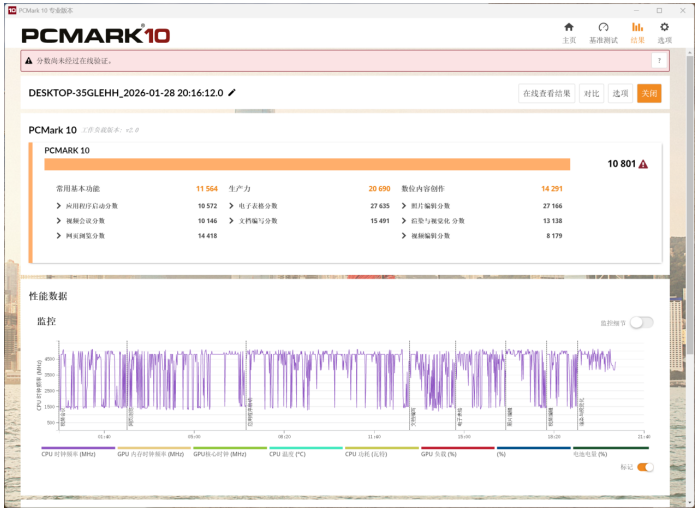Disable the markers (标记) toggle
Screen dimensions: 700x509
pyautogui.click(x=645, y=467)
